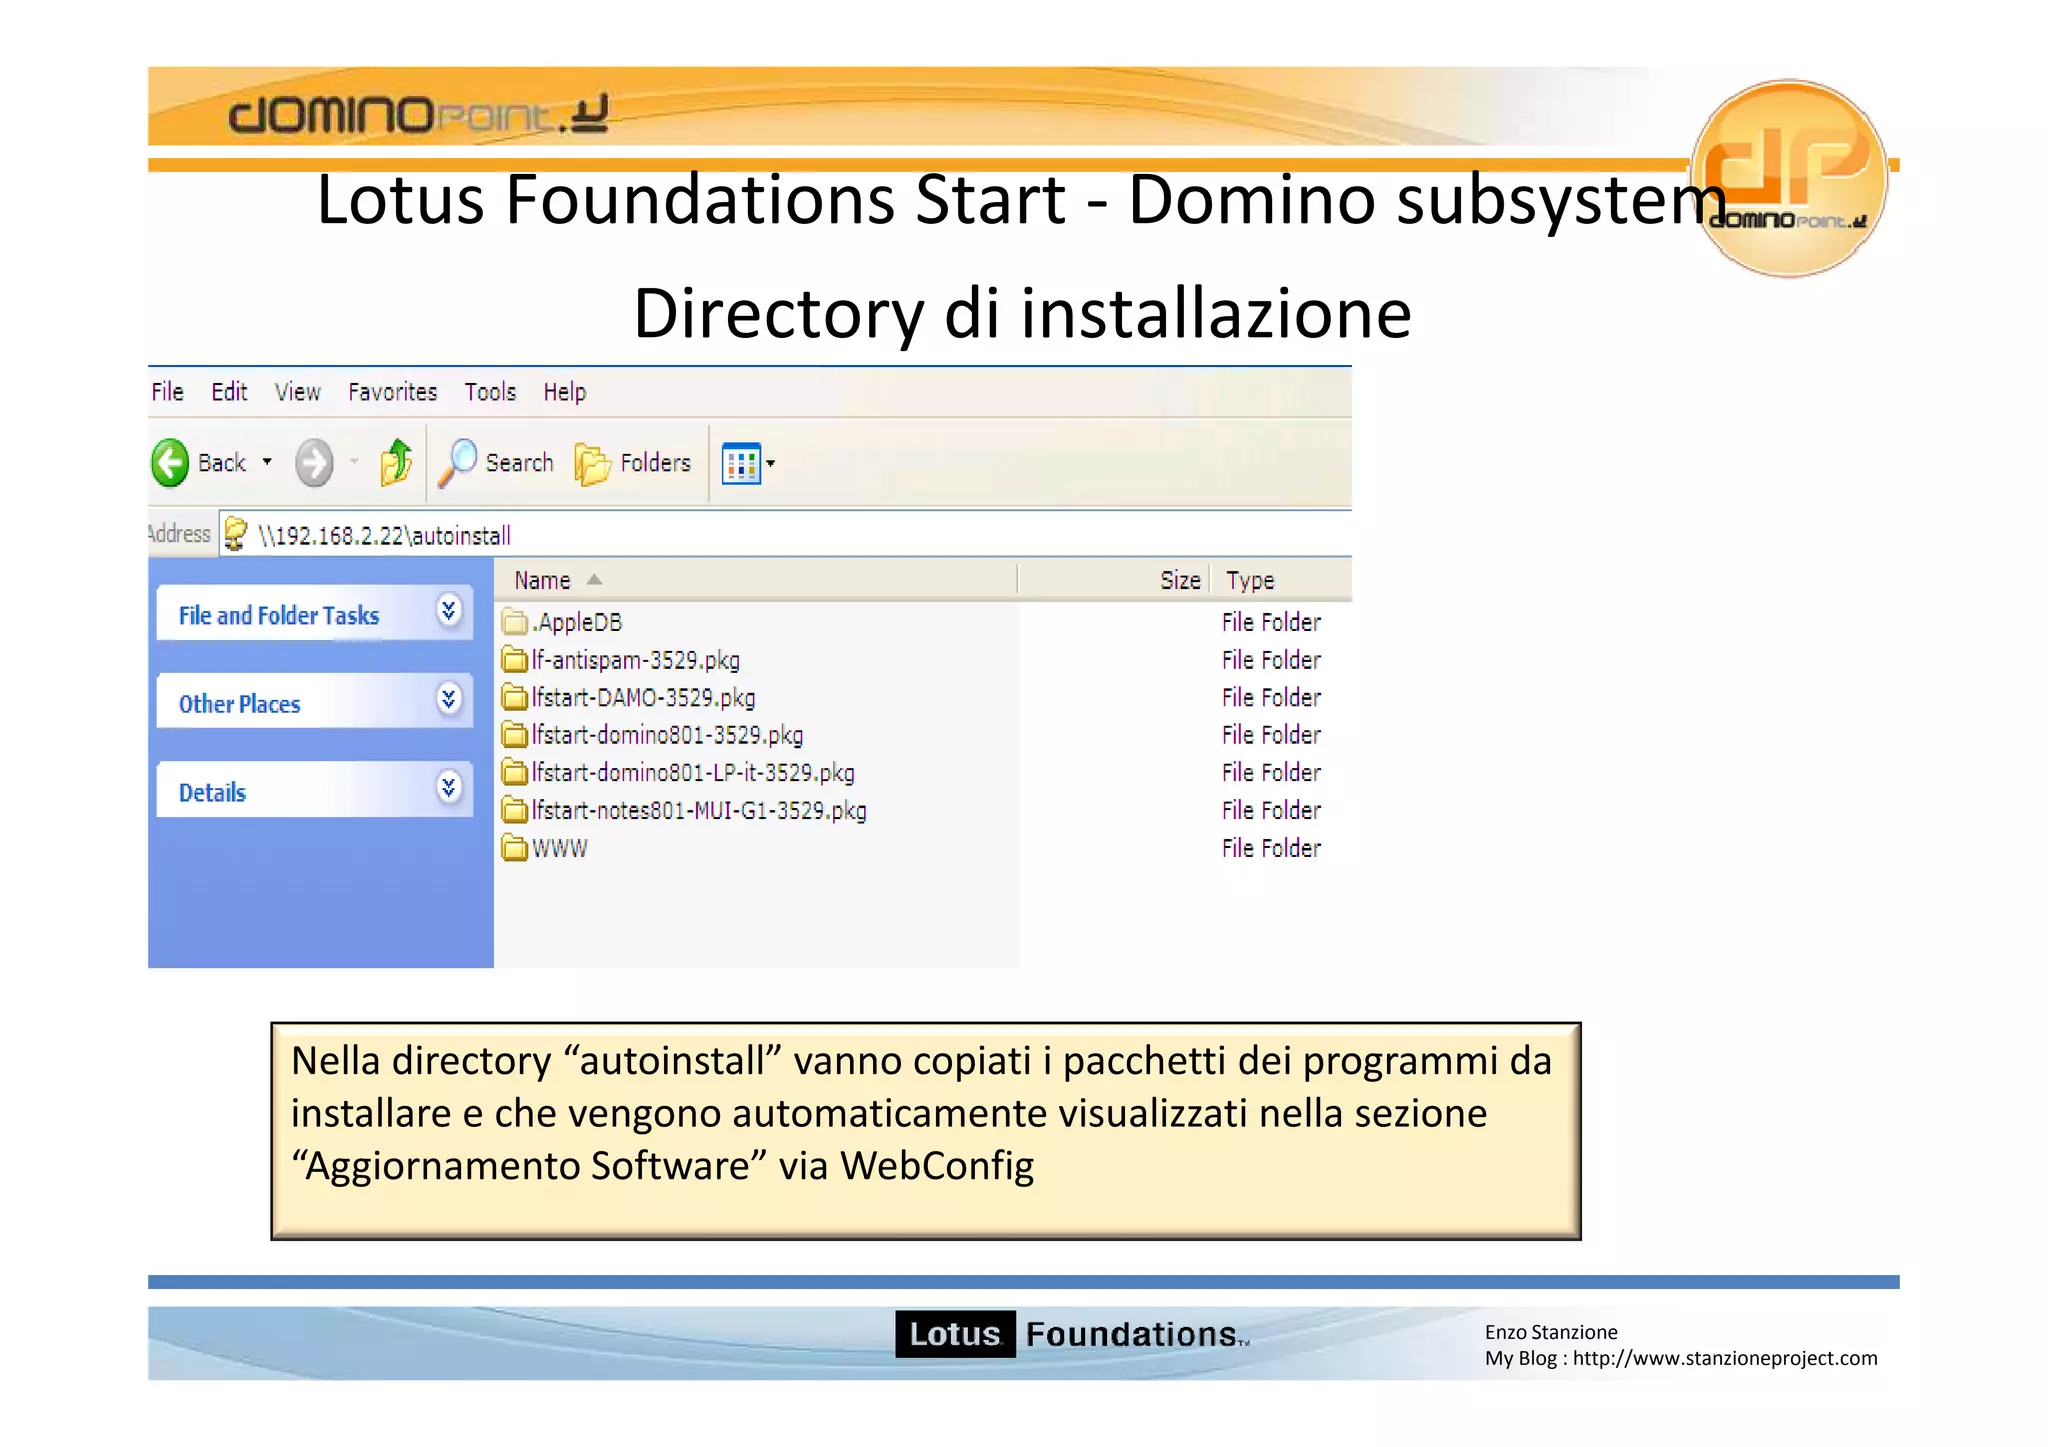
Task: Open the View menu
Action: tap(298, 392)
